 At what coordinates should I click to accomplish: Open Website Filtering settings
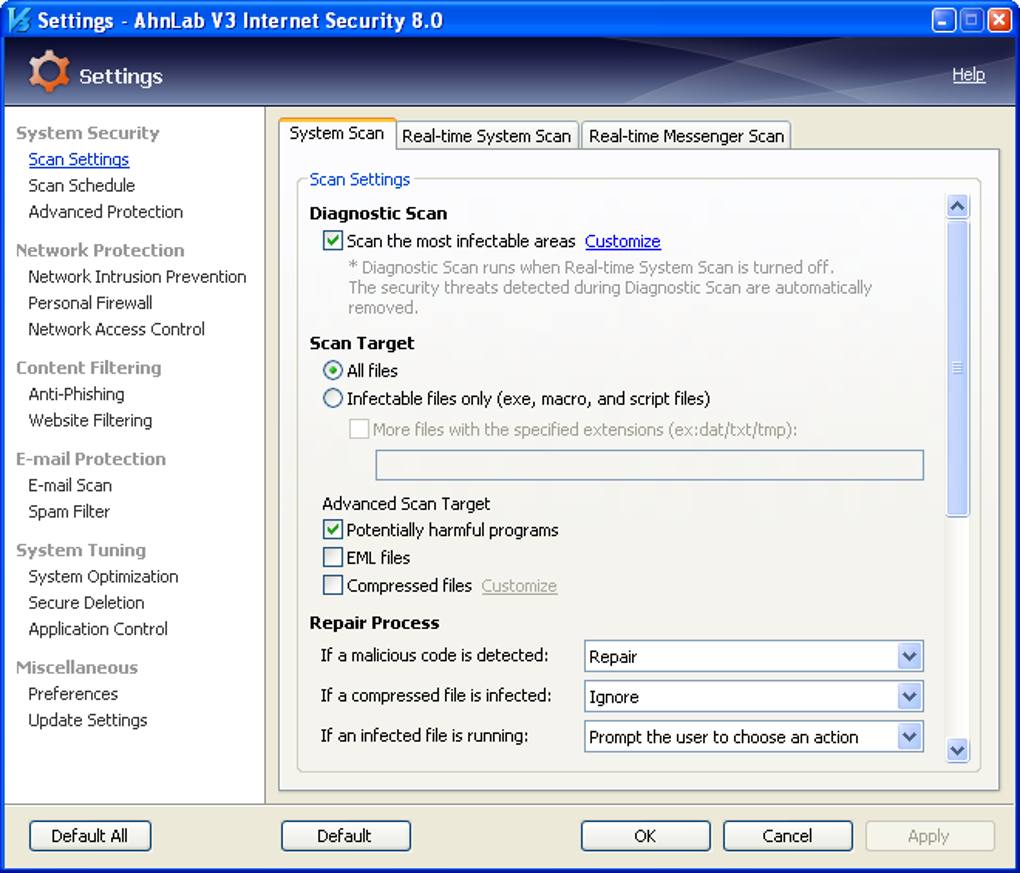tap(90, 420)
